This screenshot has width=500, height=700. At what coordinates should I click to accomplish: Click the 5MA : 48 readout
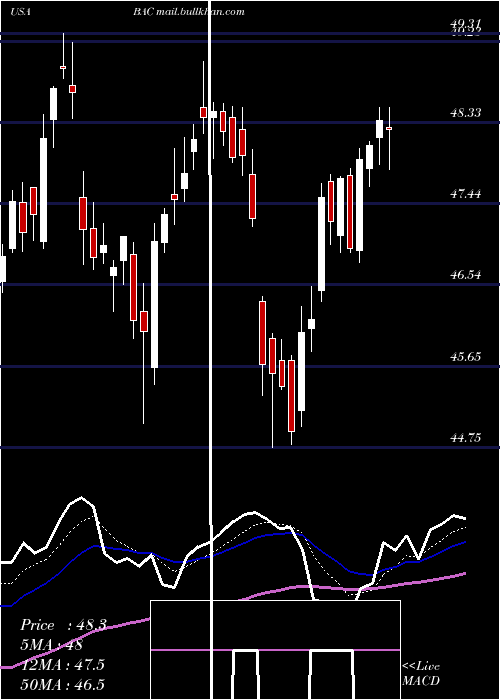click(52, 645)
